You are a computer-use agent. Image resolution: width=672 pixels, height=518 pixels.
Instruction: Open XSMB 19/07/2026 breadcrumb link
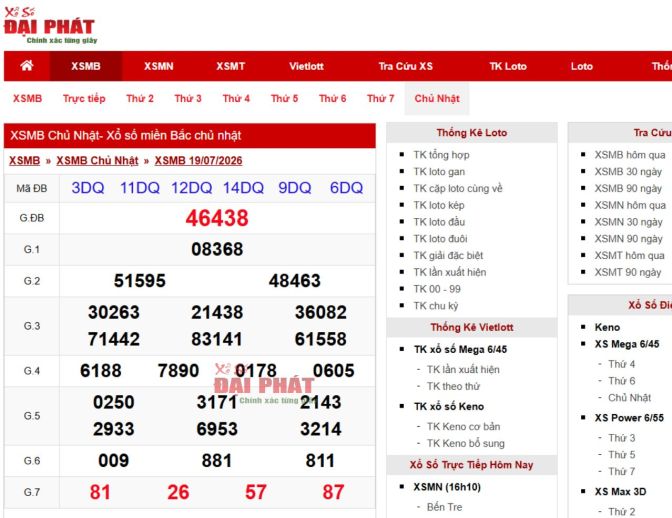click(198, 161)
